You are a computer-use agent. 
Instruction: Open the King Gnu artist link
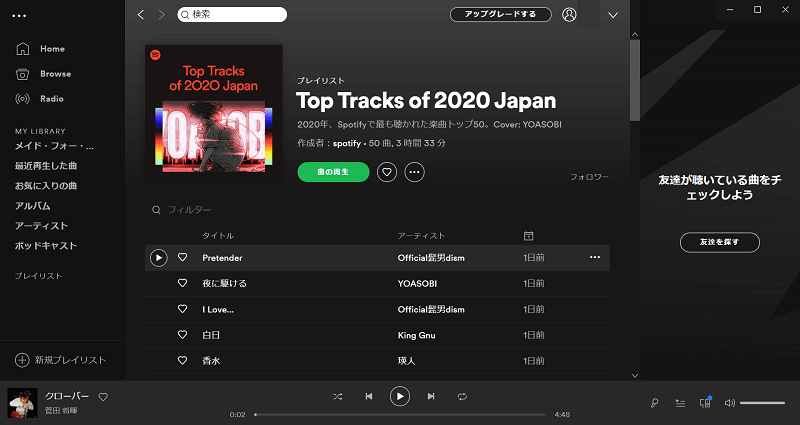tap(416, 335)
